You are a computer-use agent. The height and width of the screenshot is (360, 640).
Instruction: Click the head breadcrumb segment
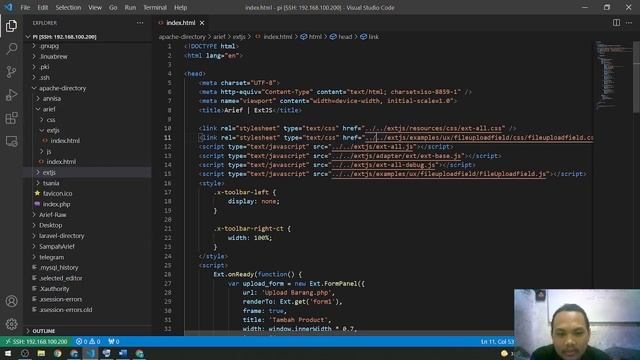pos(345,37)
